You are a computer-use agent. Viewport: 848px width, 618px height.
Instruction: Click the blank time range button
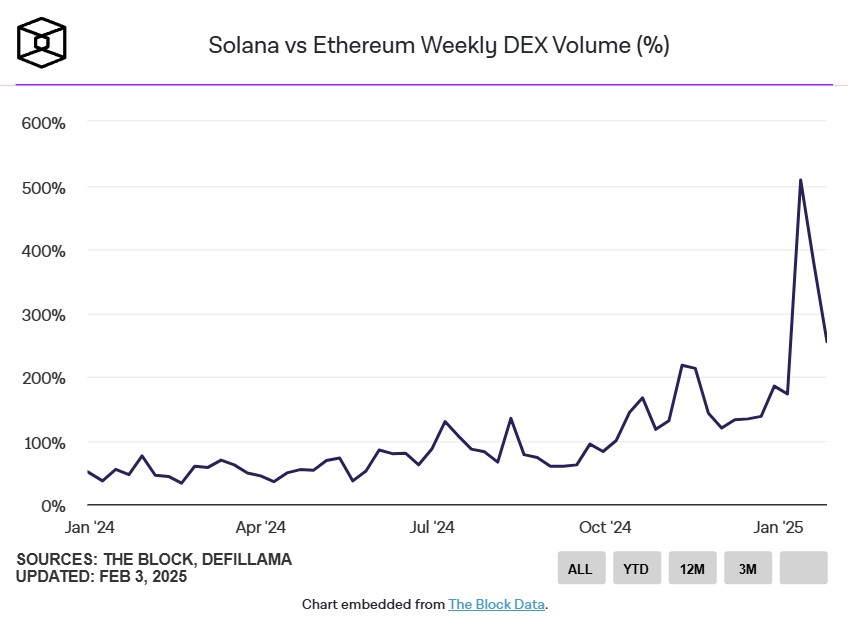coord(802,568)
